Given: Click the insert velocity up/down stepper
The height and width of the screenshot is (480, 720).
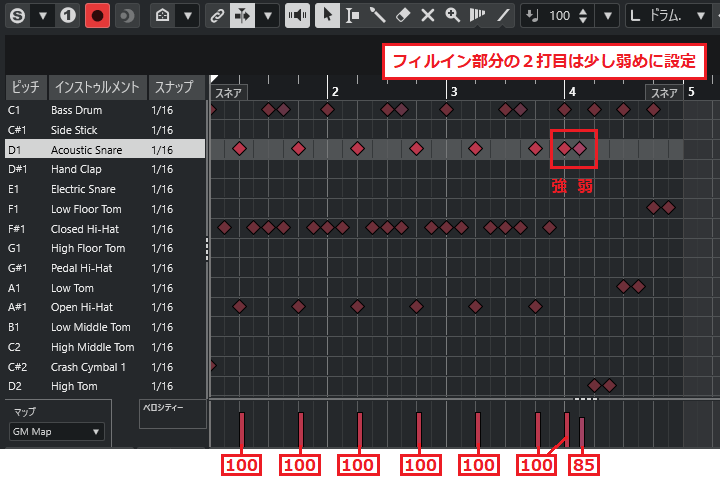Looking at the screenshot, I should coord(583,16).
